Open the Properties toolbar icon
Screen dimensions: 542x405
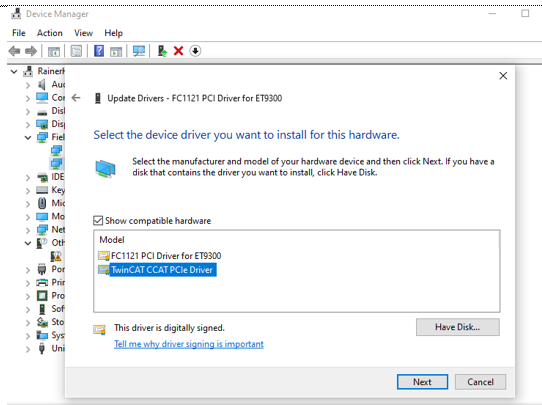coord(76,51)
